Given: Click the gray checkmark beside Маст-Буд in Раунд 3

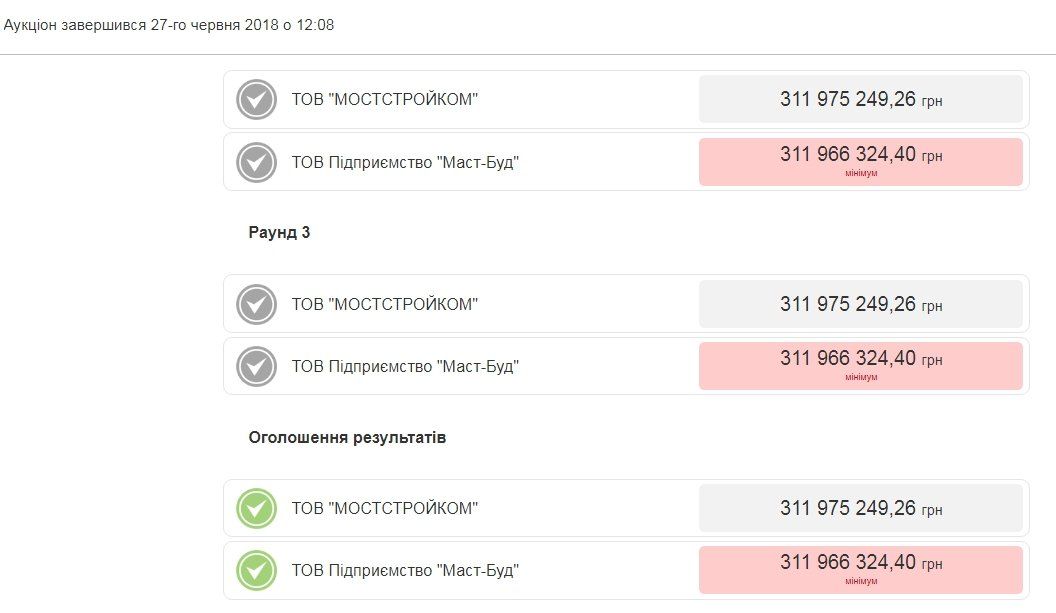Looking at the screenshot, I should [x=257, y=366].
